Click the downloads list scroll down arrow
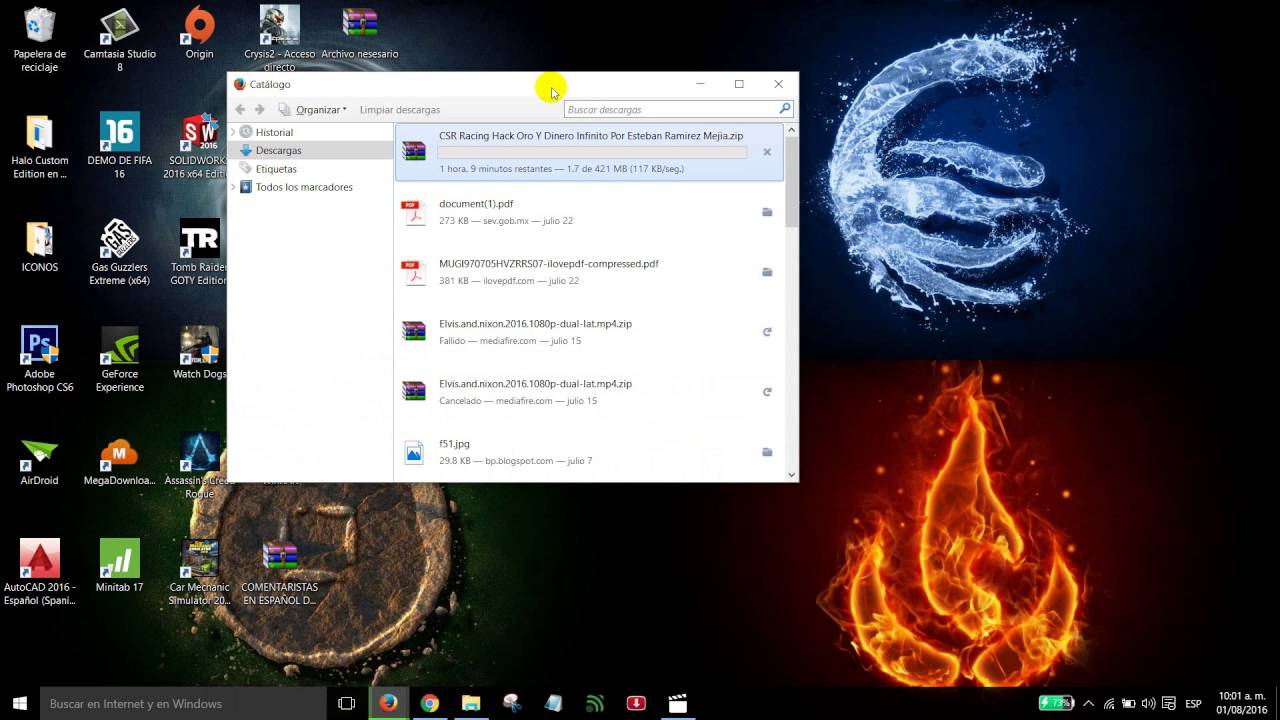Screen dimensions: 1280x720 click(792, 475)
